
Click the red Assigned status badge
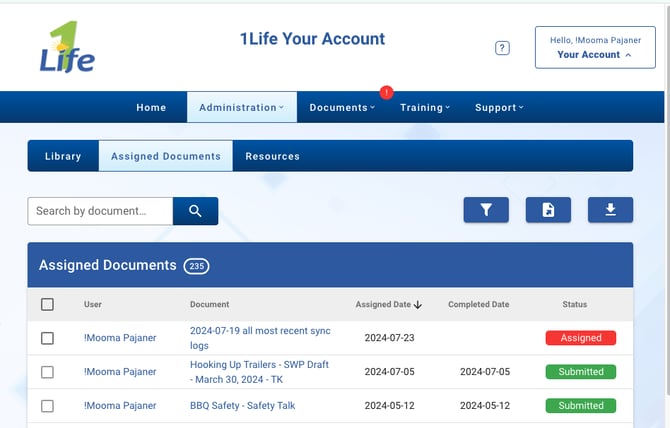coord(580,338)
